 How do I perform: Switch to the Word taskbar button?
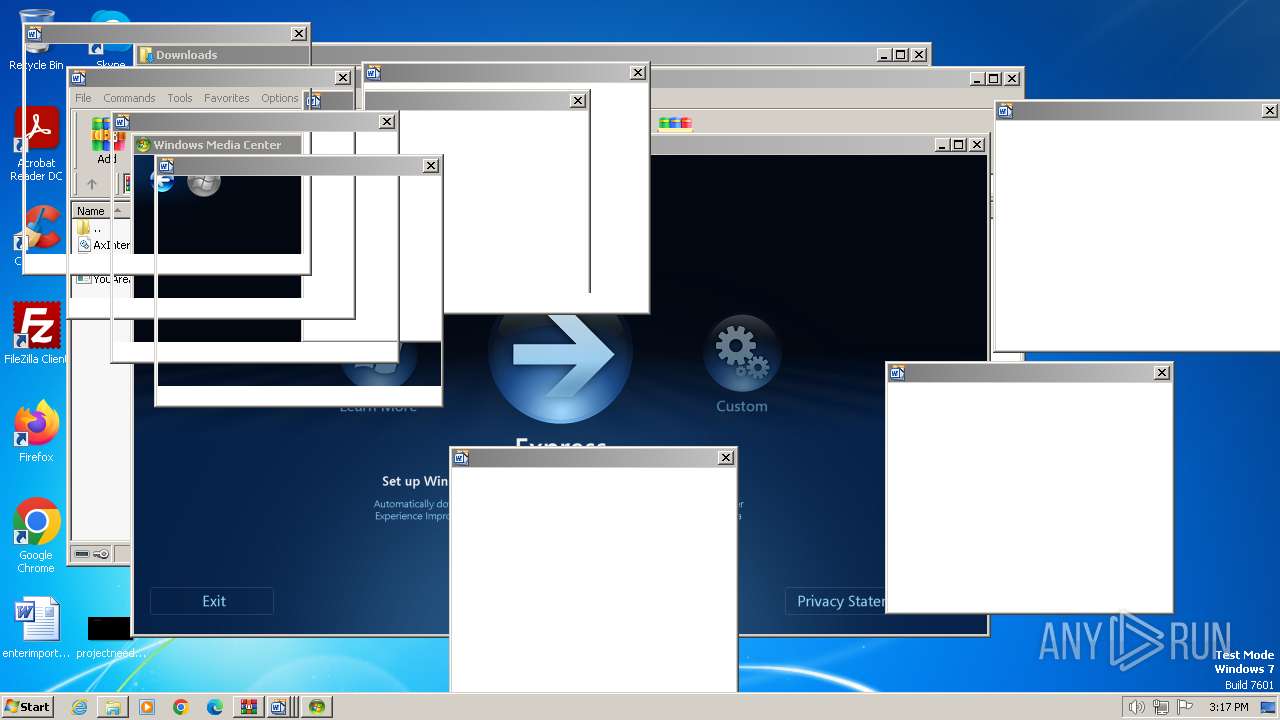[x=281, y=707]
